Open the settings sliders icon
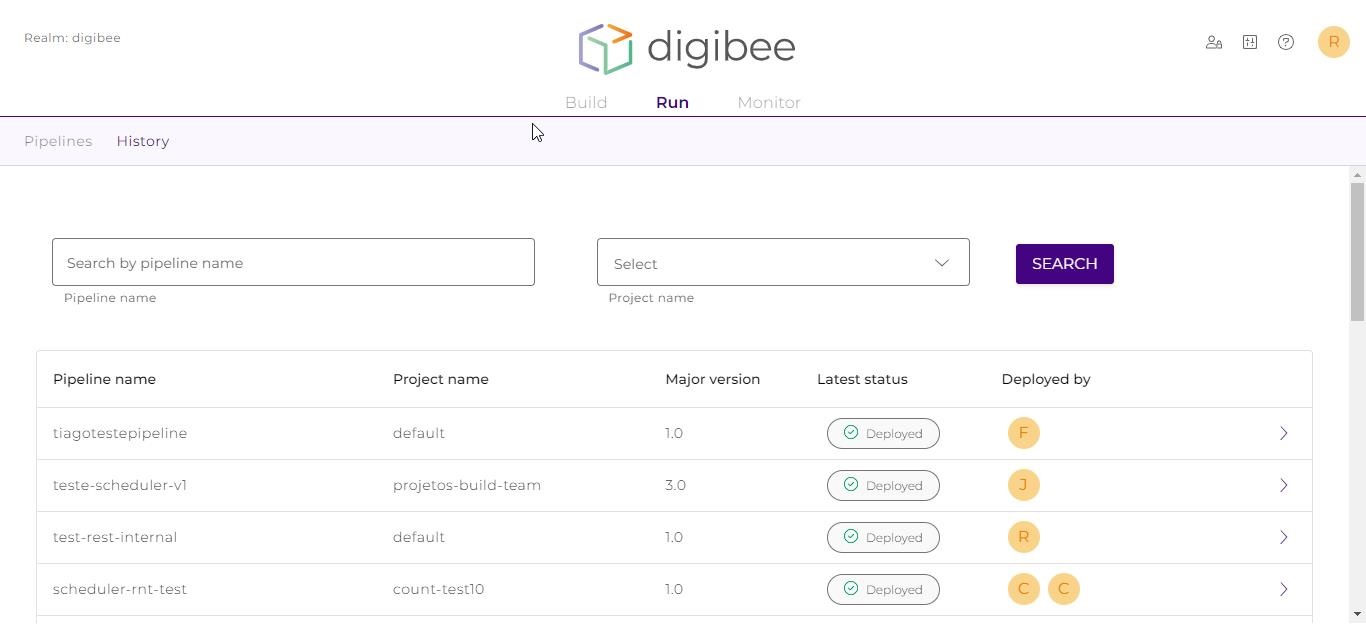 (1249, 42)
